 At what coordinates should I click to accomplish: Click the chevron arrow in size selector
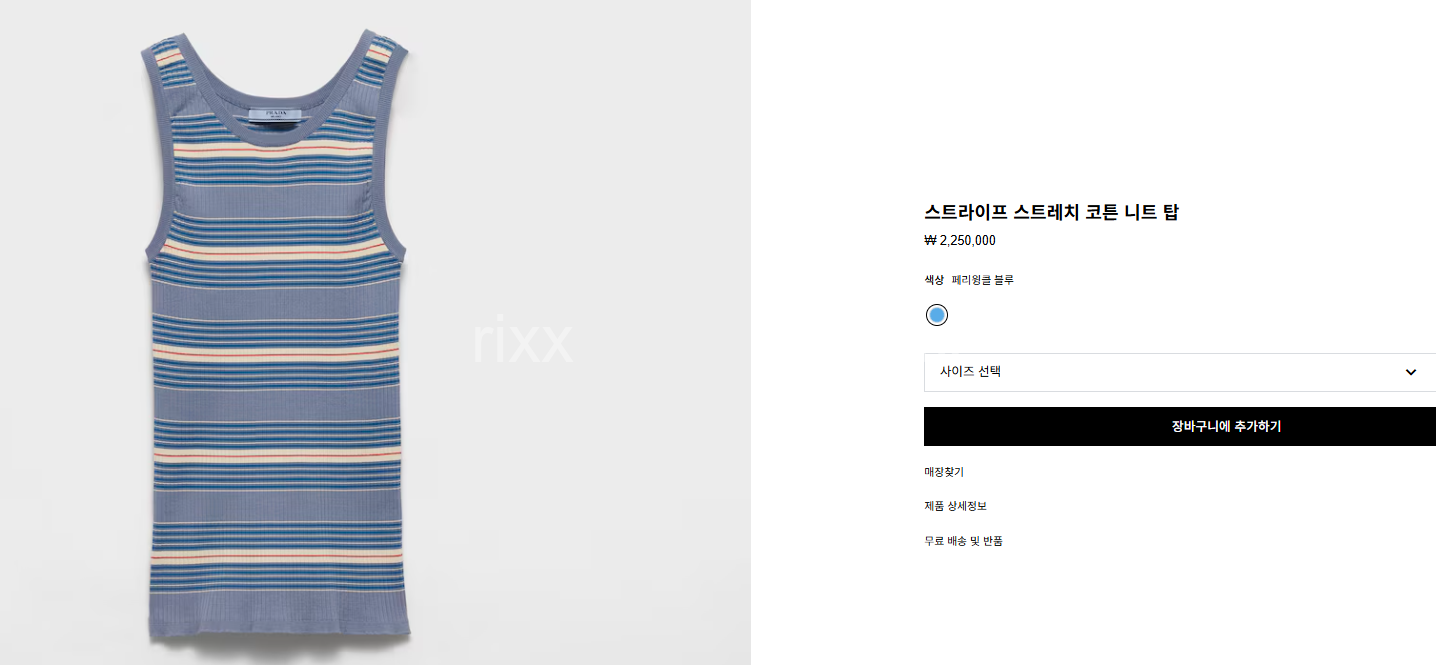pyautogui.click(x=1411, y=372)
